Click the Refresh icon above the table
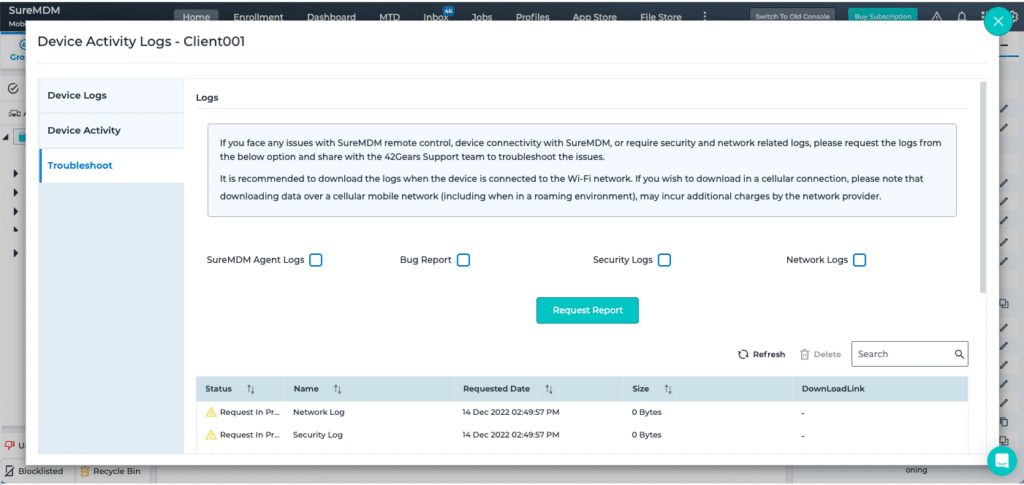This screenshot has width=1024, height=485. point(743,354)
